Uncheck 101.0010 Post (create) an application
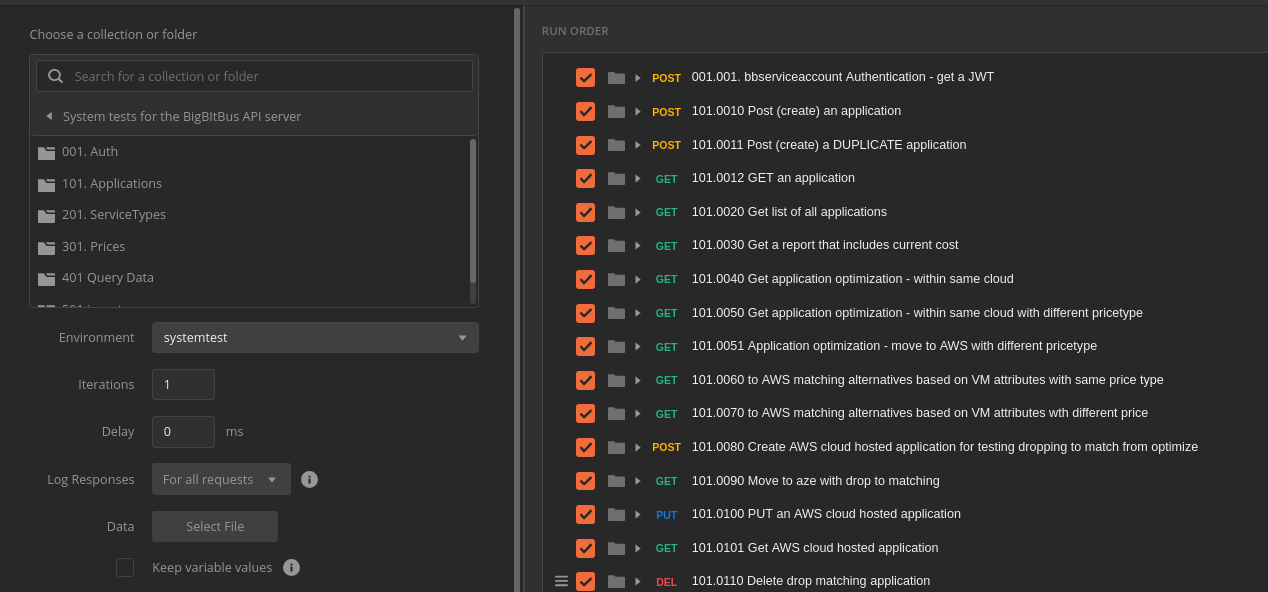The image size is (1268, 592). tap(586, 111)
